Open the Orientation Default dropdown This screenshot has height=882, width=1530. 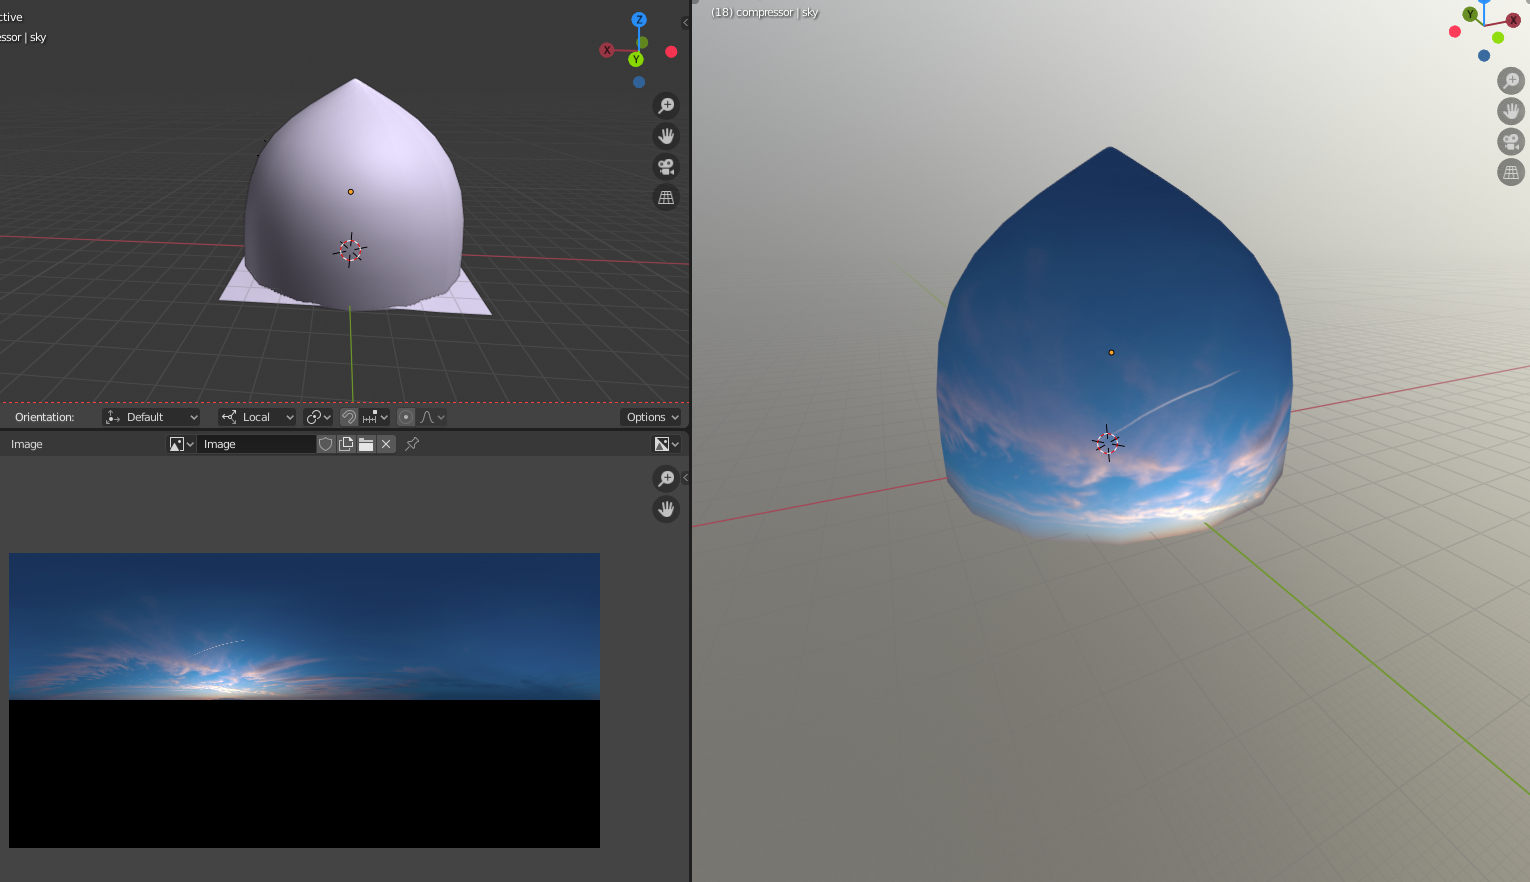tap(152, 417)
